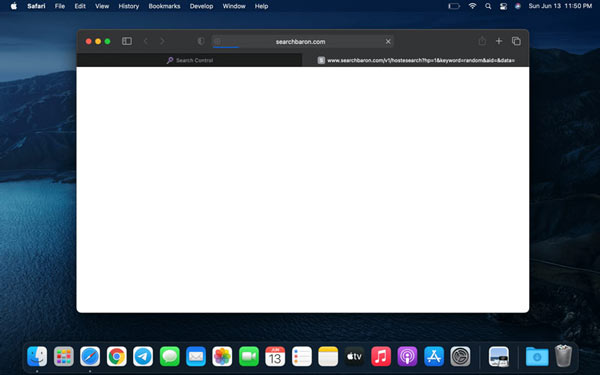The image size is (600, 375).
Task: Open the History menu
Action: tap(129, 6)
